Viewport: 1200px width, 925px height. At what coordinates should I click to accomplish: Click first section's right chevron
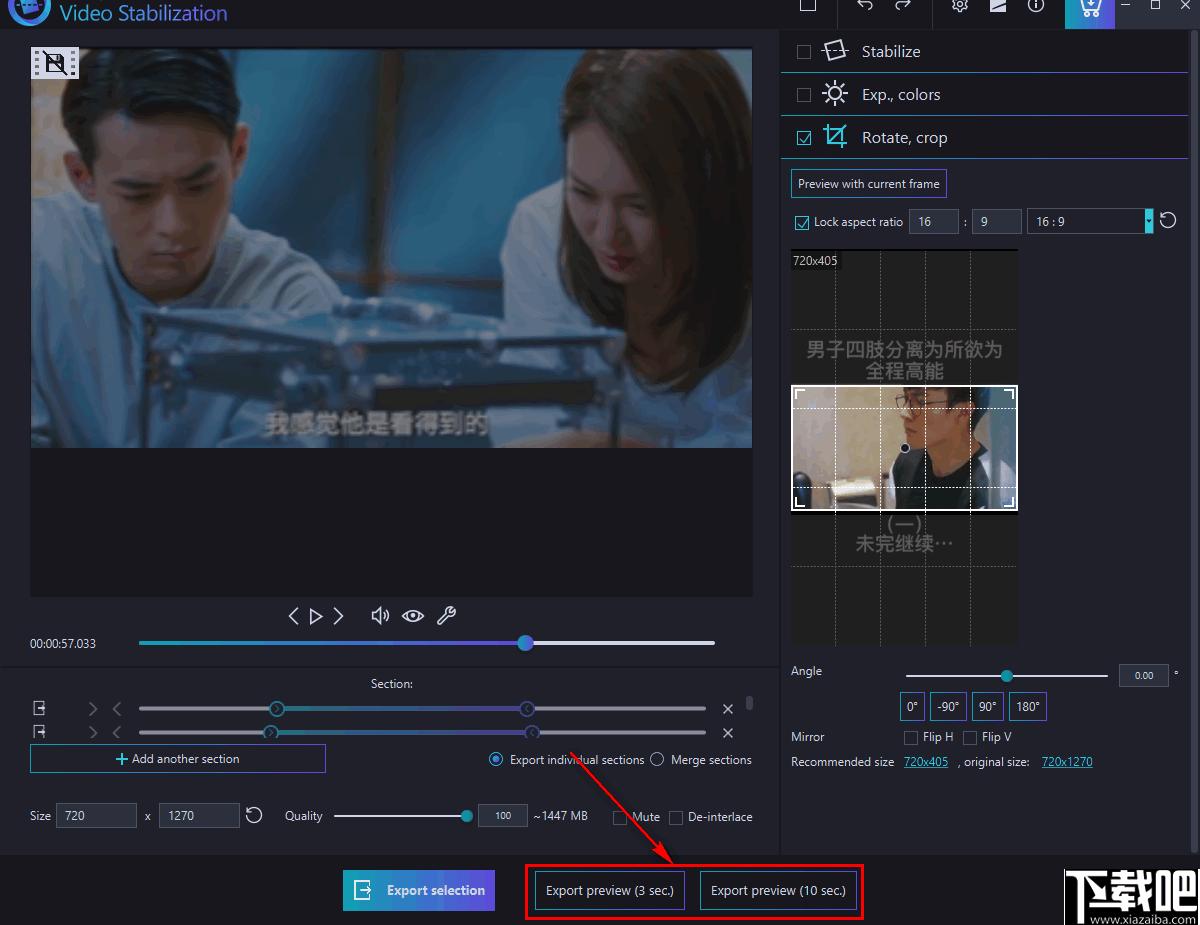[x=93, y=709]
